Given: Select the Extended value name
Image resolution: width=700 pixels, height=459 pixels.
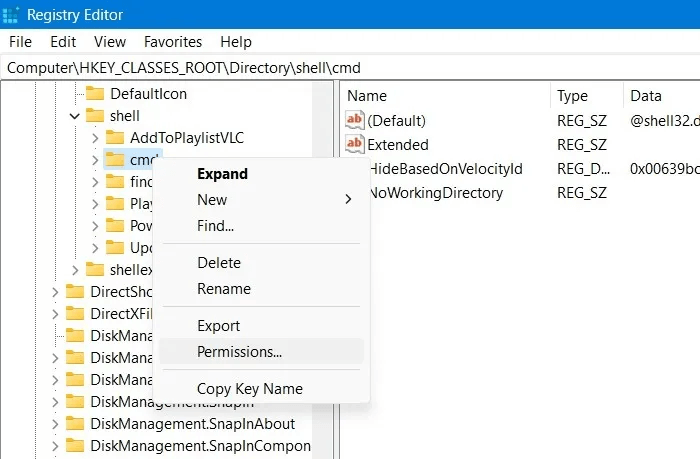Looking at the screenshot, I should point(398,145).
